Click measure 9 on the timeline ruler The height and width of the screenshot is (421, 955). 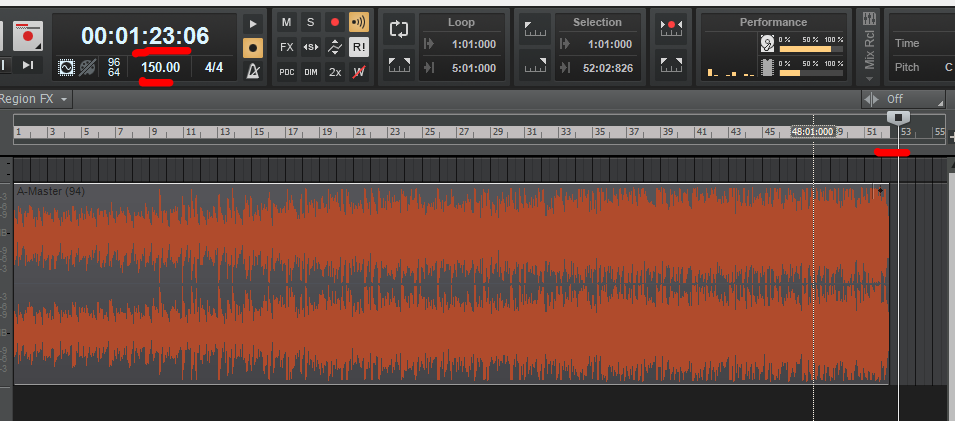(155, 132)
